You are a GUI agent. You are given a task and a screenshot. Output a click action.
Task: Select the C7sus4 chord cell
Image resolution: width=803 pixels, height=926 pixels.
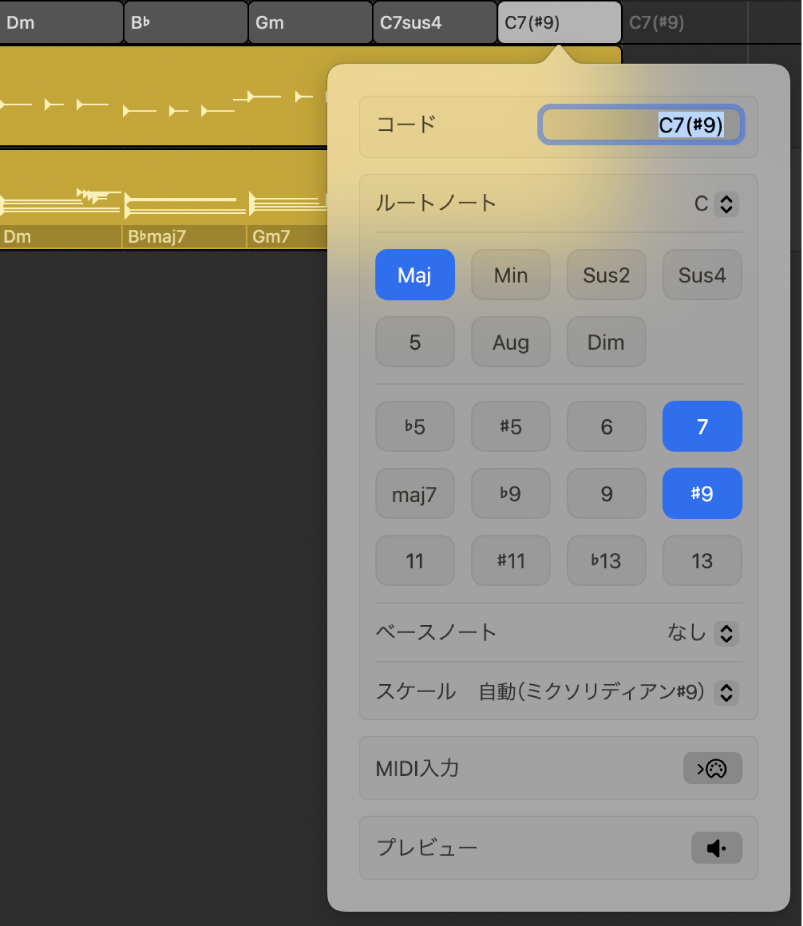click(x=430, y=21)
